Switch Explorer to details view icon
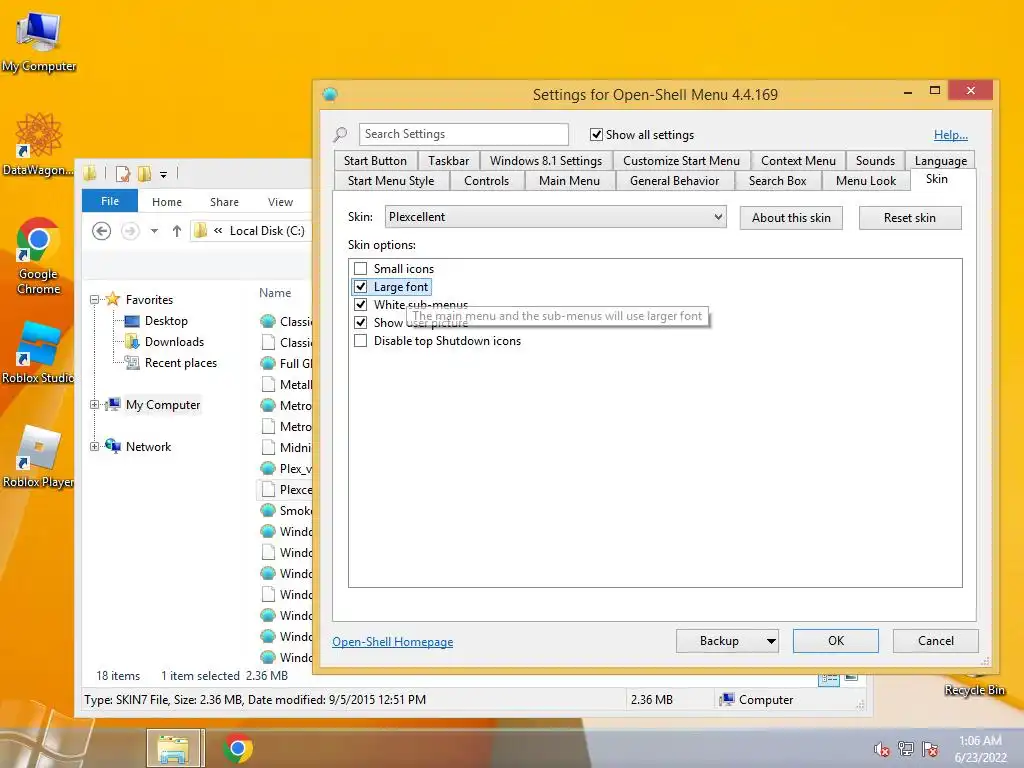The width and height of the screenshot is (1024, 768). [829, 679]
